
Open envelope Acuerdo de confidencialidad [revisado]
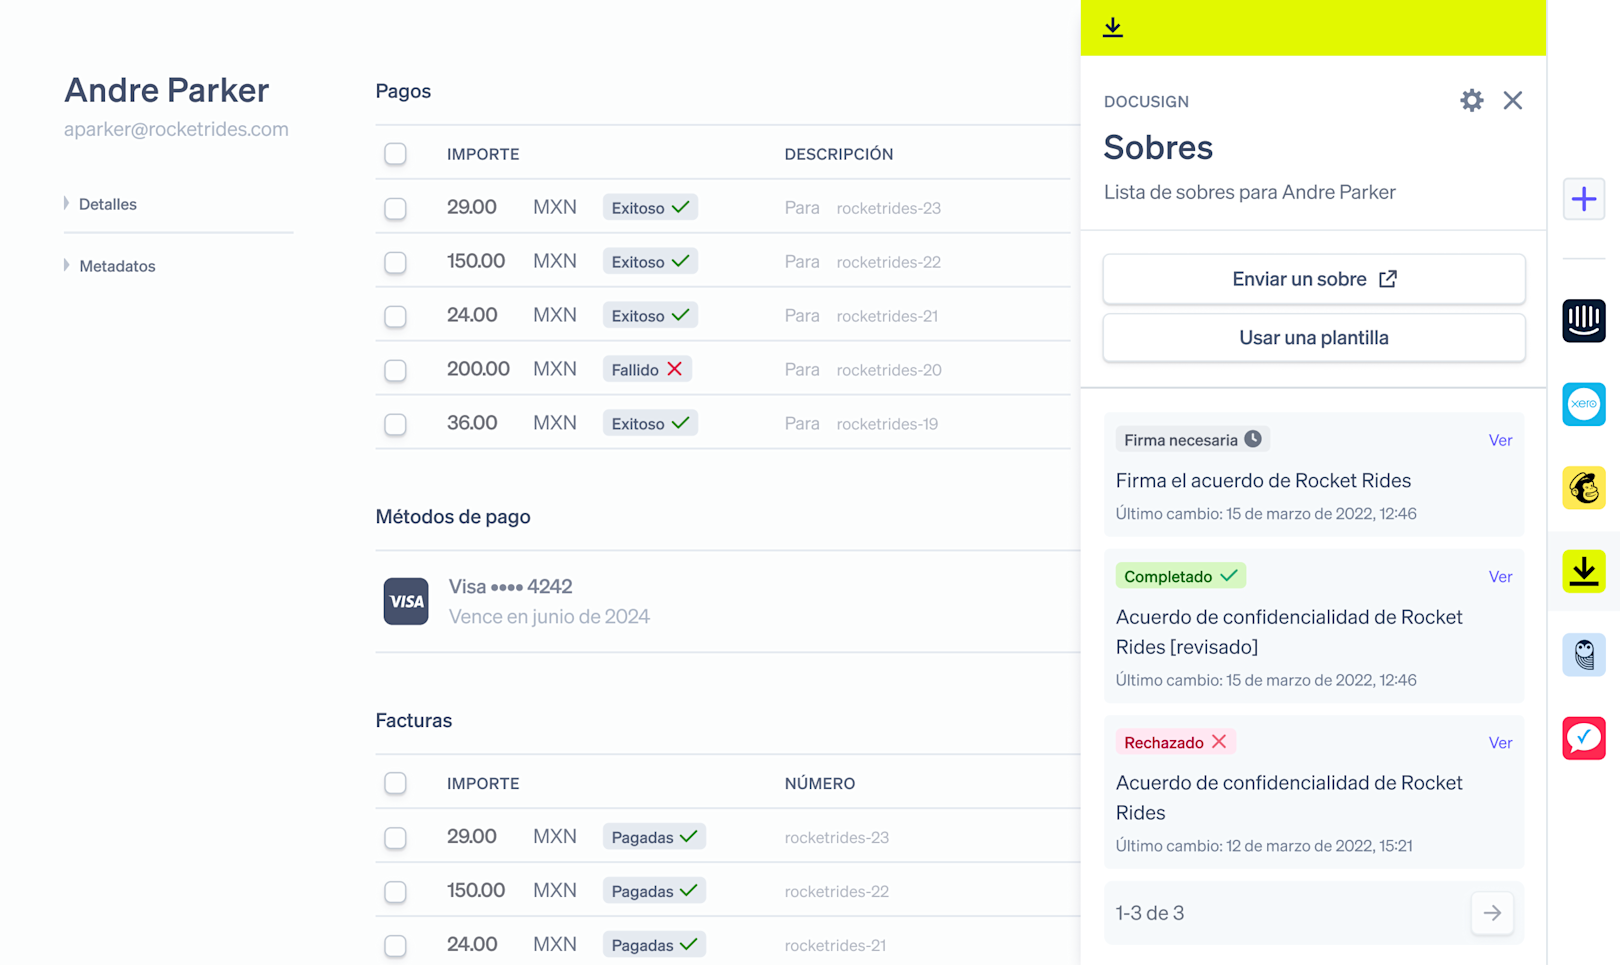[x=1289, y=632]
